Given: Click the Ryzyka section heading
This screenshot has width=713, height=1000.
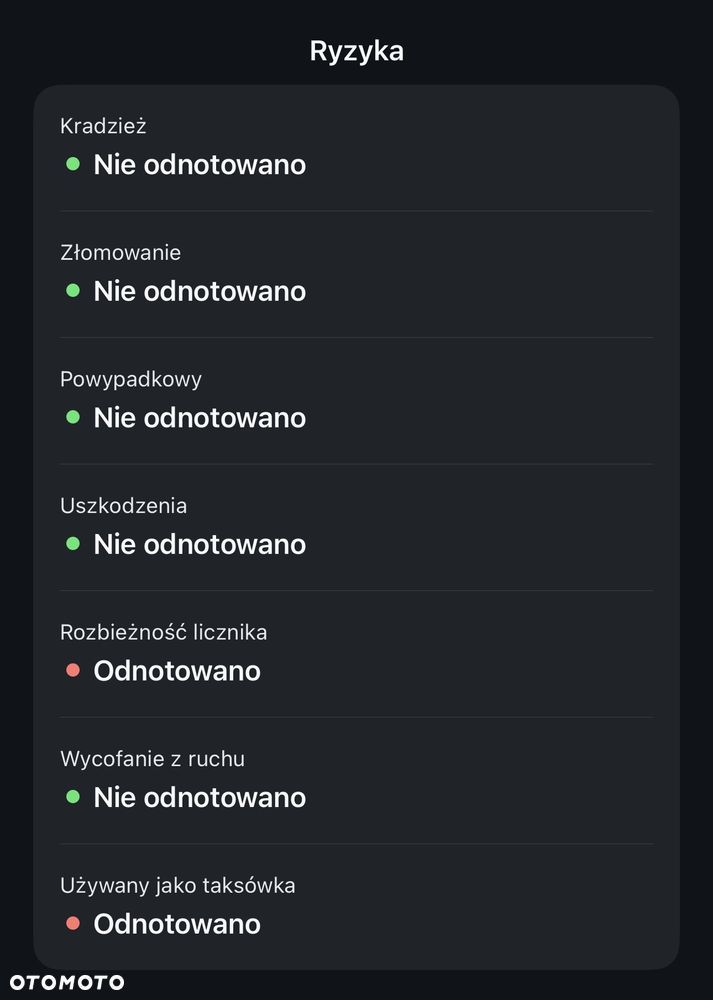Looking at the screenshot, I should coord(356,51).
